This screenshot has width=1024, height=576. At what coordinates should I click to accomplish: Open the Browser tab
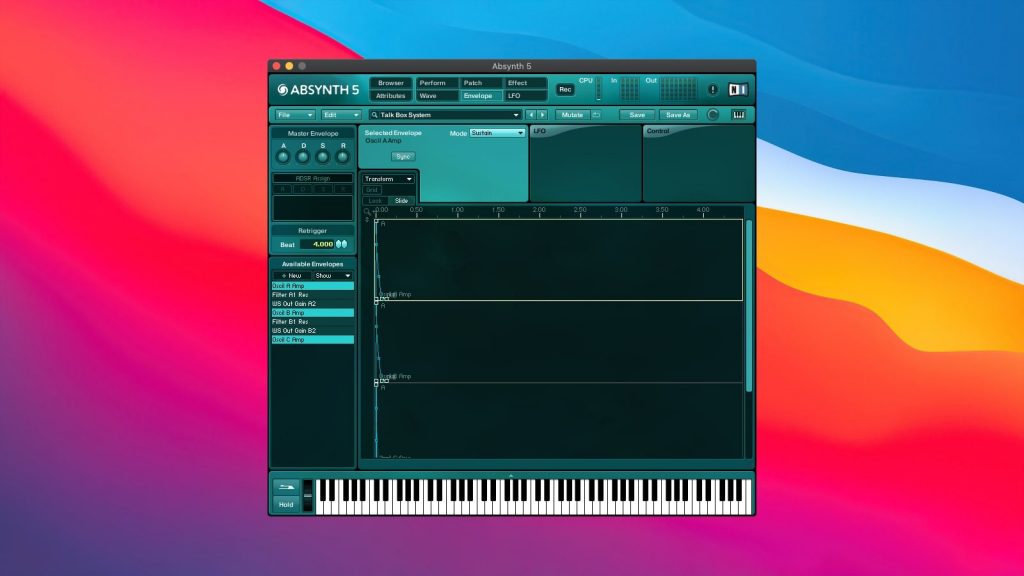pos(392,83)
